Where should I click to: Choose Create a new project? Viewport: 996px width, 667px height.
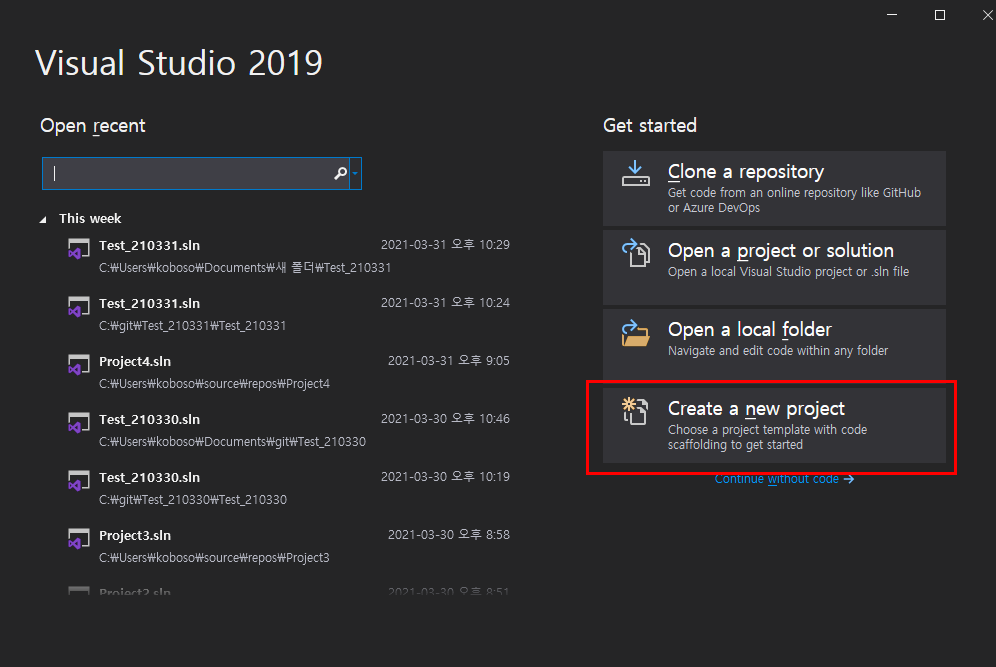click(x=774, y=426)
